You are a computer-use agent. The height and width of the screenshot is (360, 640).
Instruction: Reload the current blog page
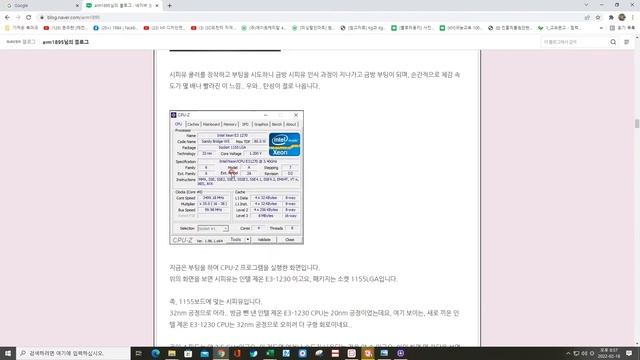[x=29, y=18]
